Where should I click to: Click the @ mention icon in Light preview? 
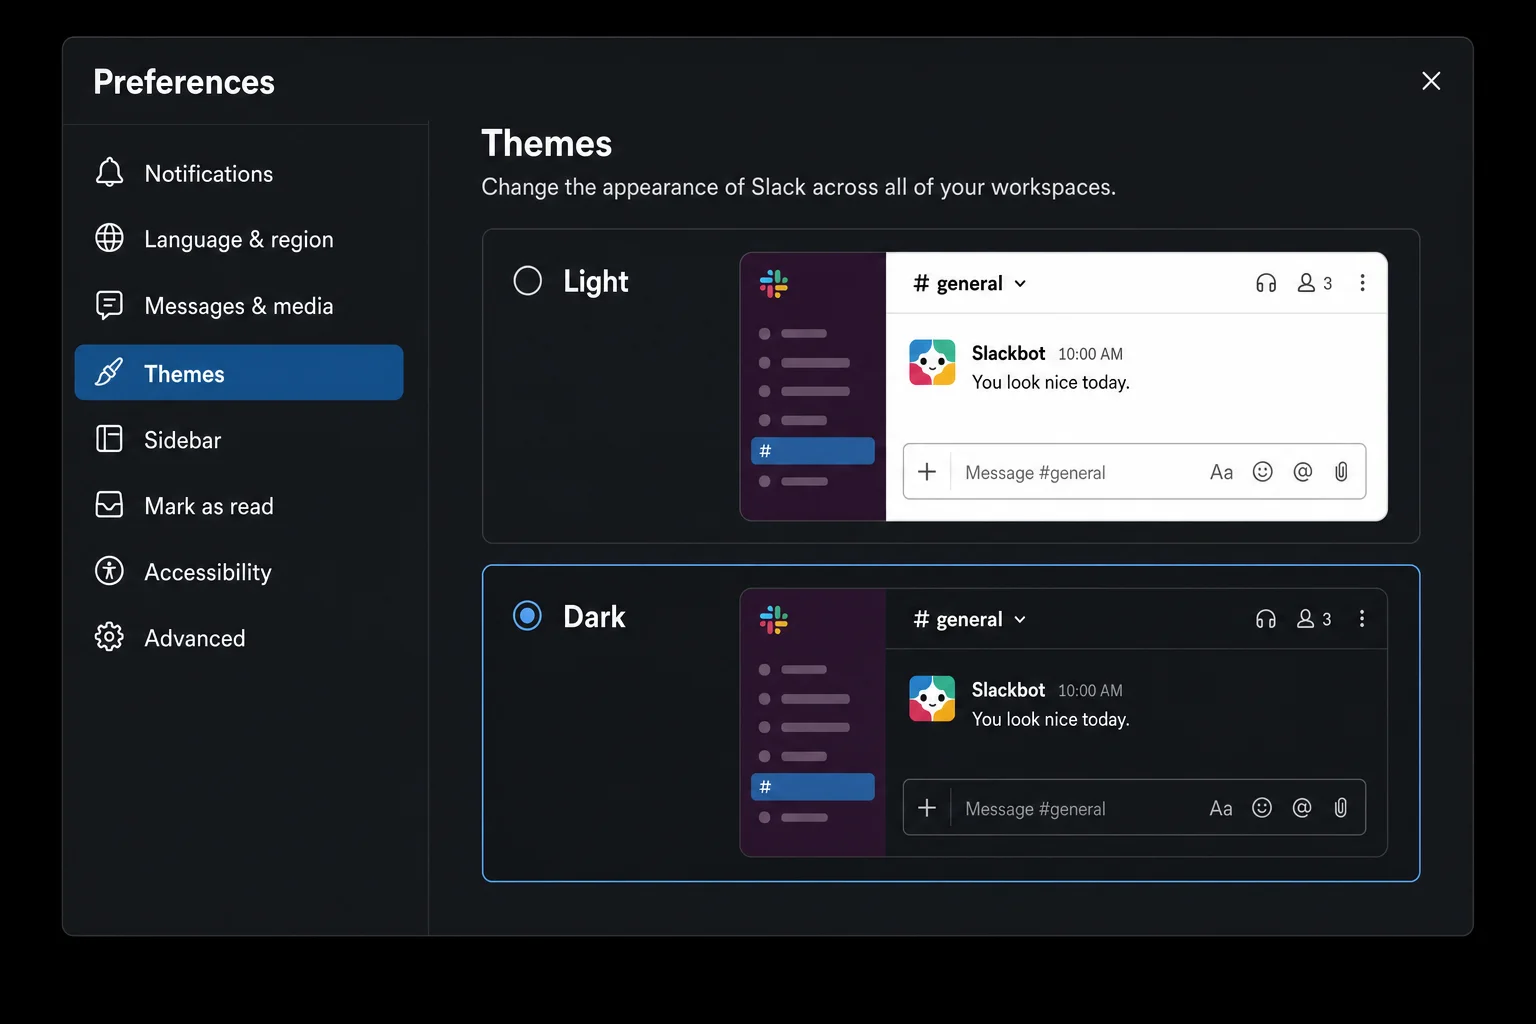[x=1302, y=472]
